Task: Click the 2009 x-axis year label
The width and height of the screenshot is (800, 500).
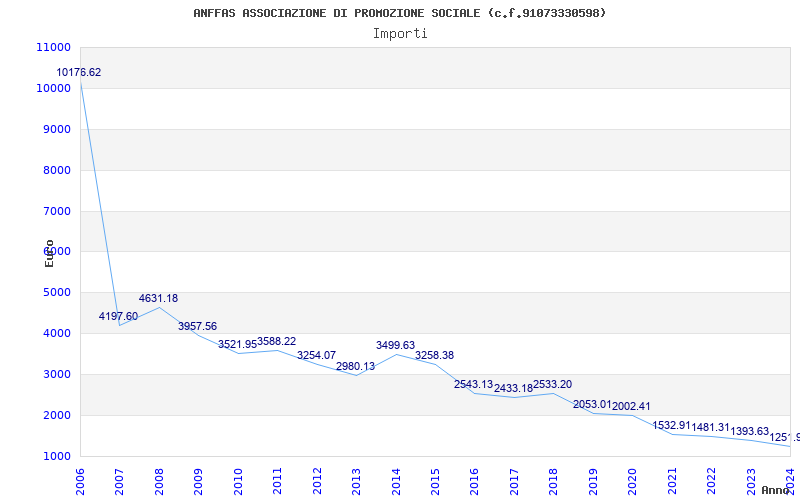Action: [198, 481]
